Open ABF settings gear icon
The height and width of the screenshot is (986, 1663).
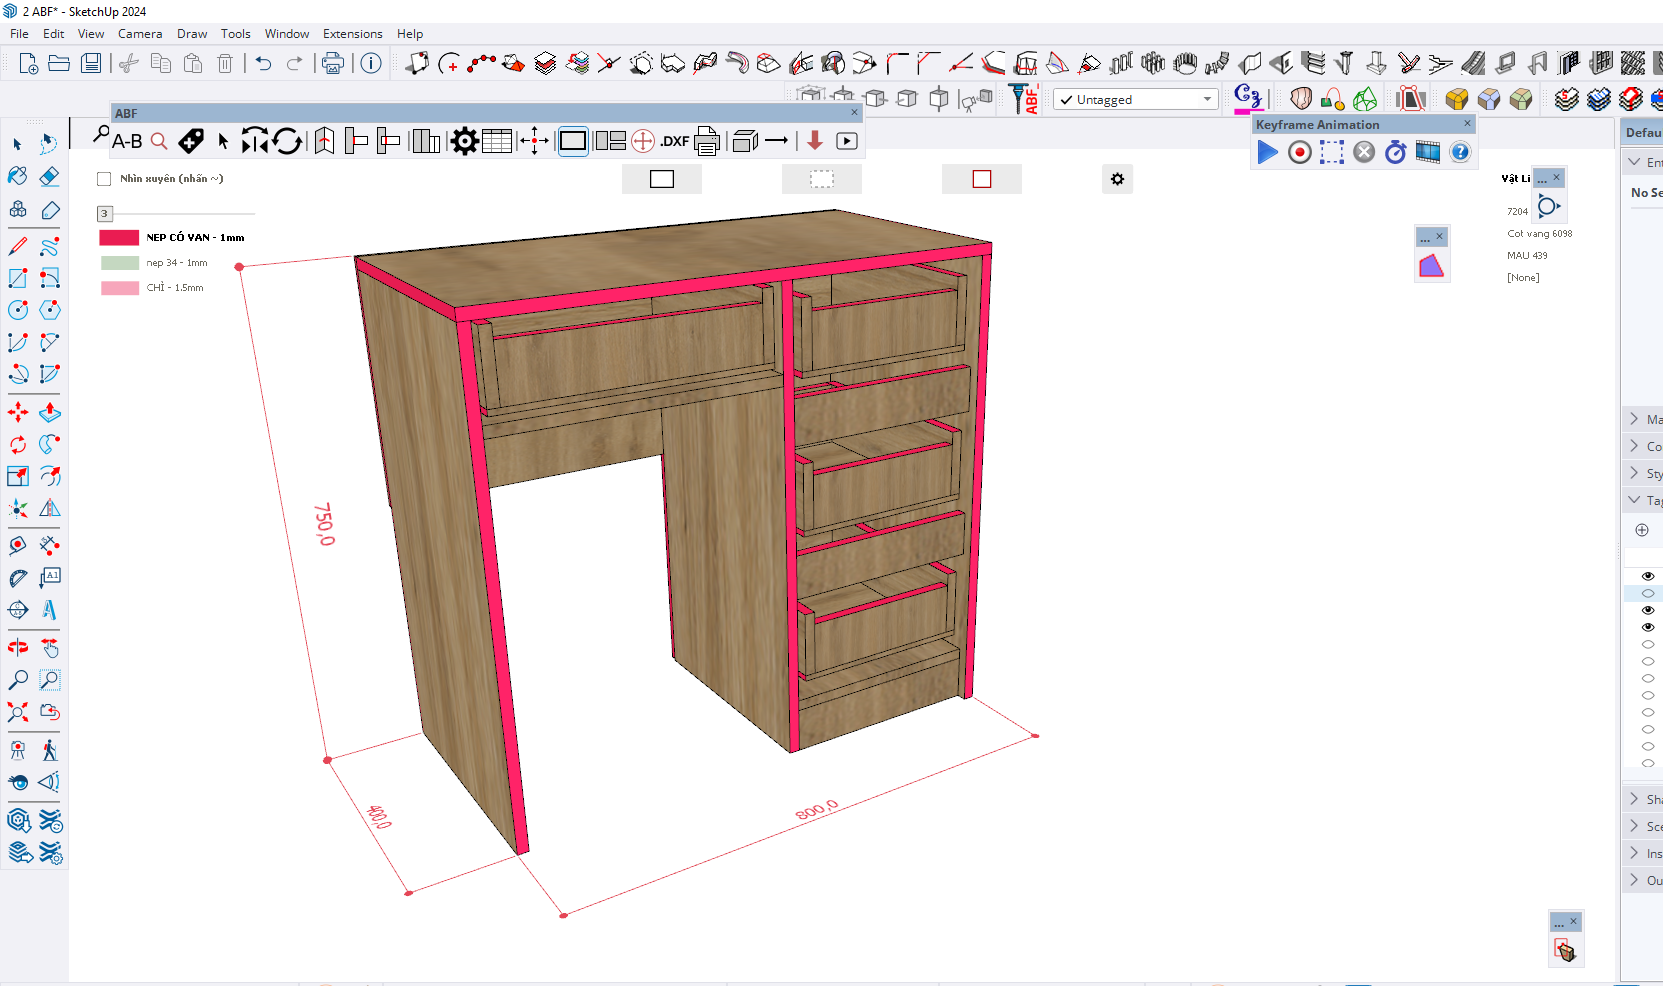464,142
